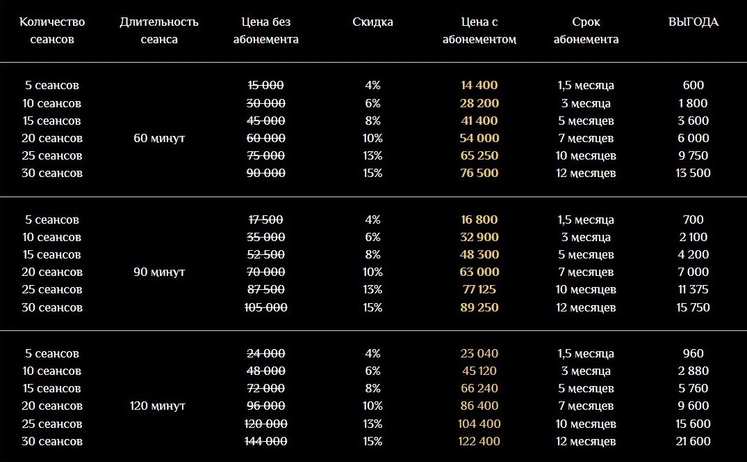747x462 pixels.
Task: Select the "90 минут" duration label
Action: [158, 272]
